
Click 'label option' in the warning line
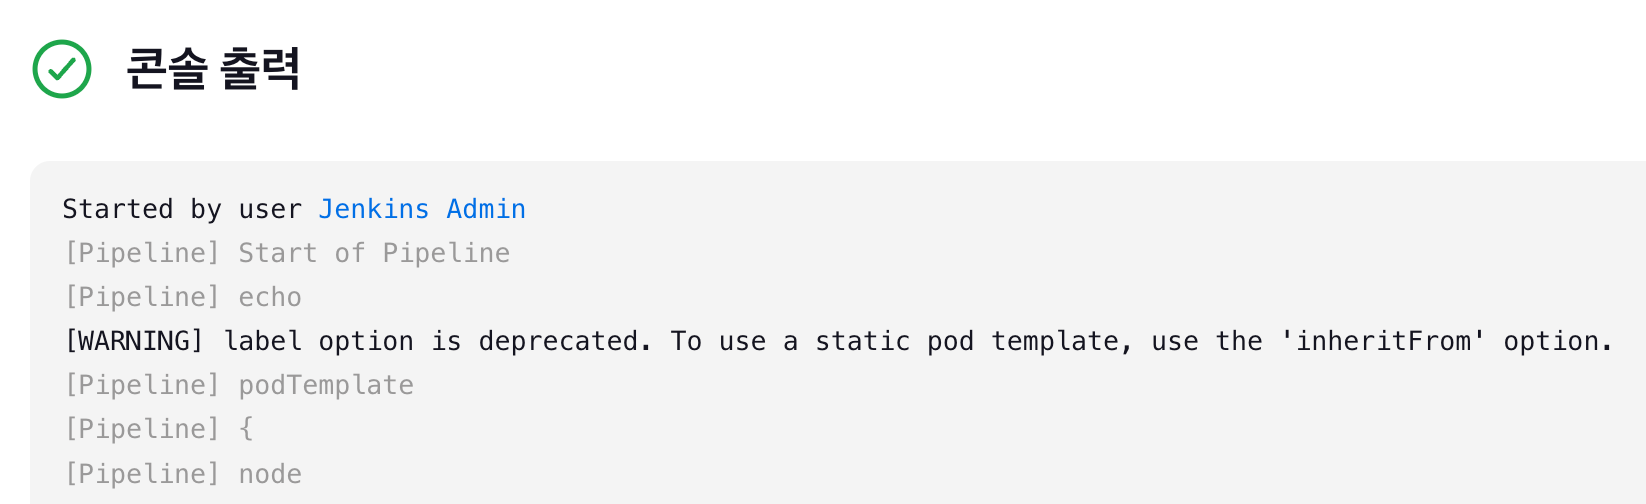(318, 341)
